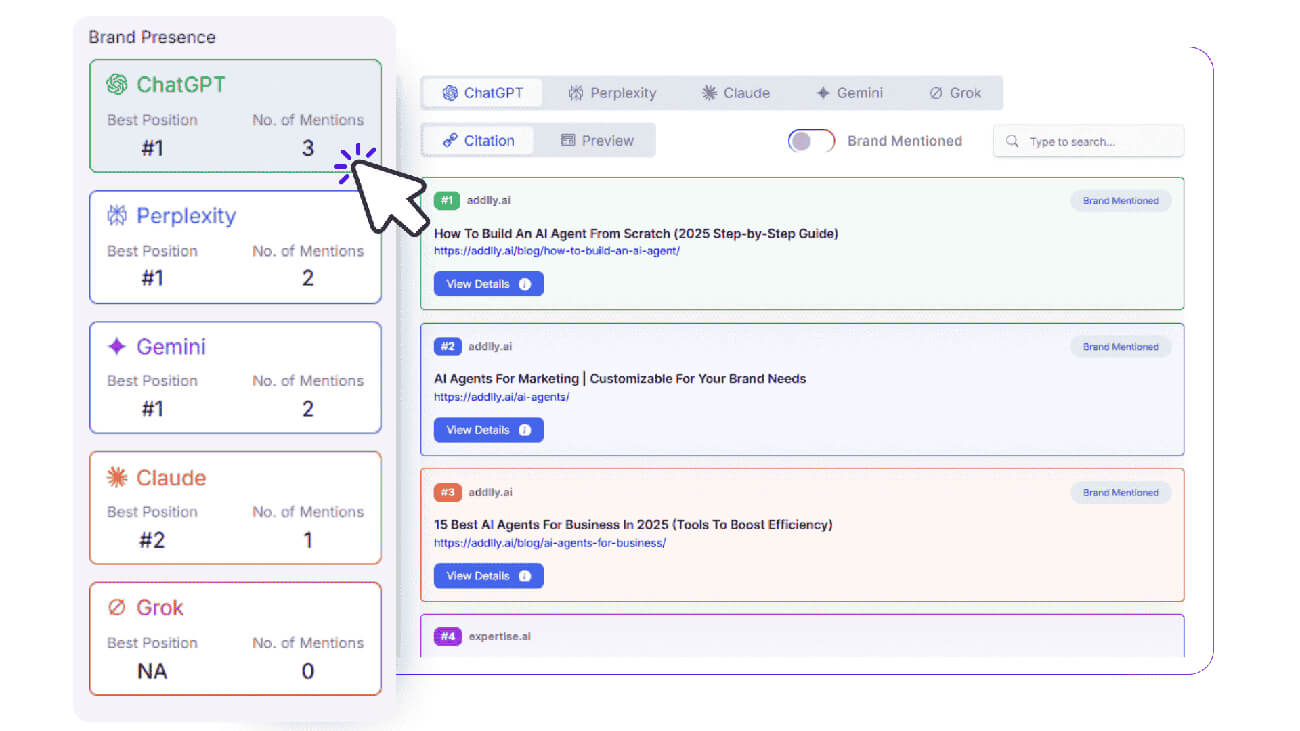Click the preview layout icon on Preview tab

coord(568,141)
